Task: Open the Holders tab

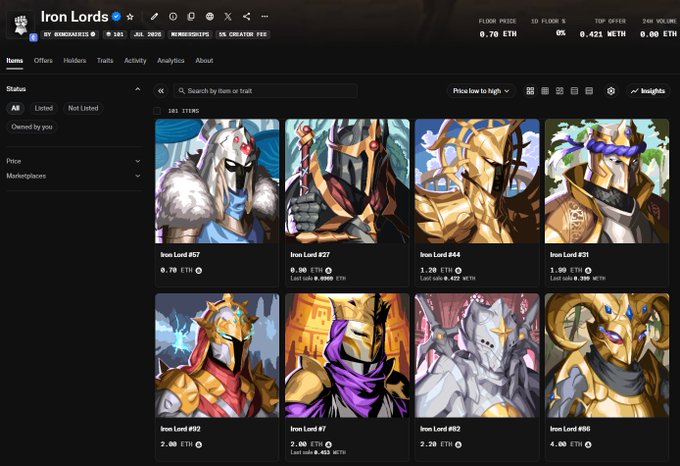Action: [75, 61]
